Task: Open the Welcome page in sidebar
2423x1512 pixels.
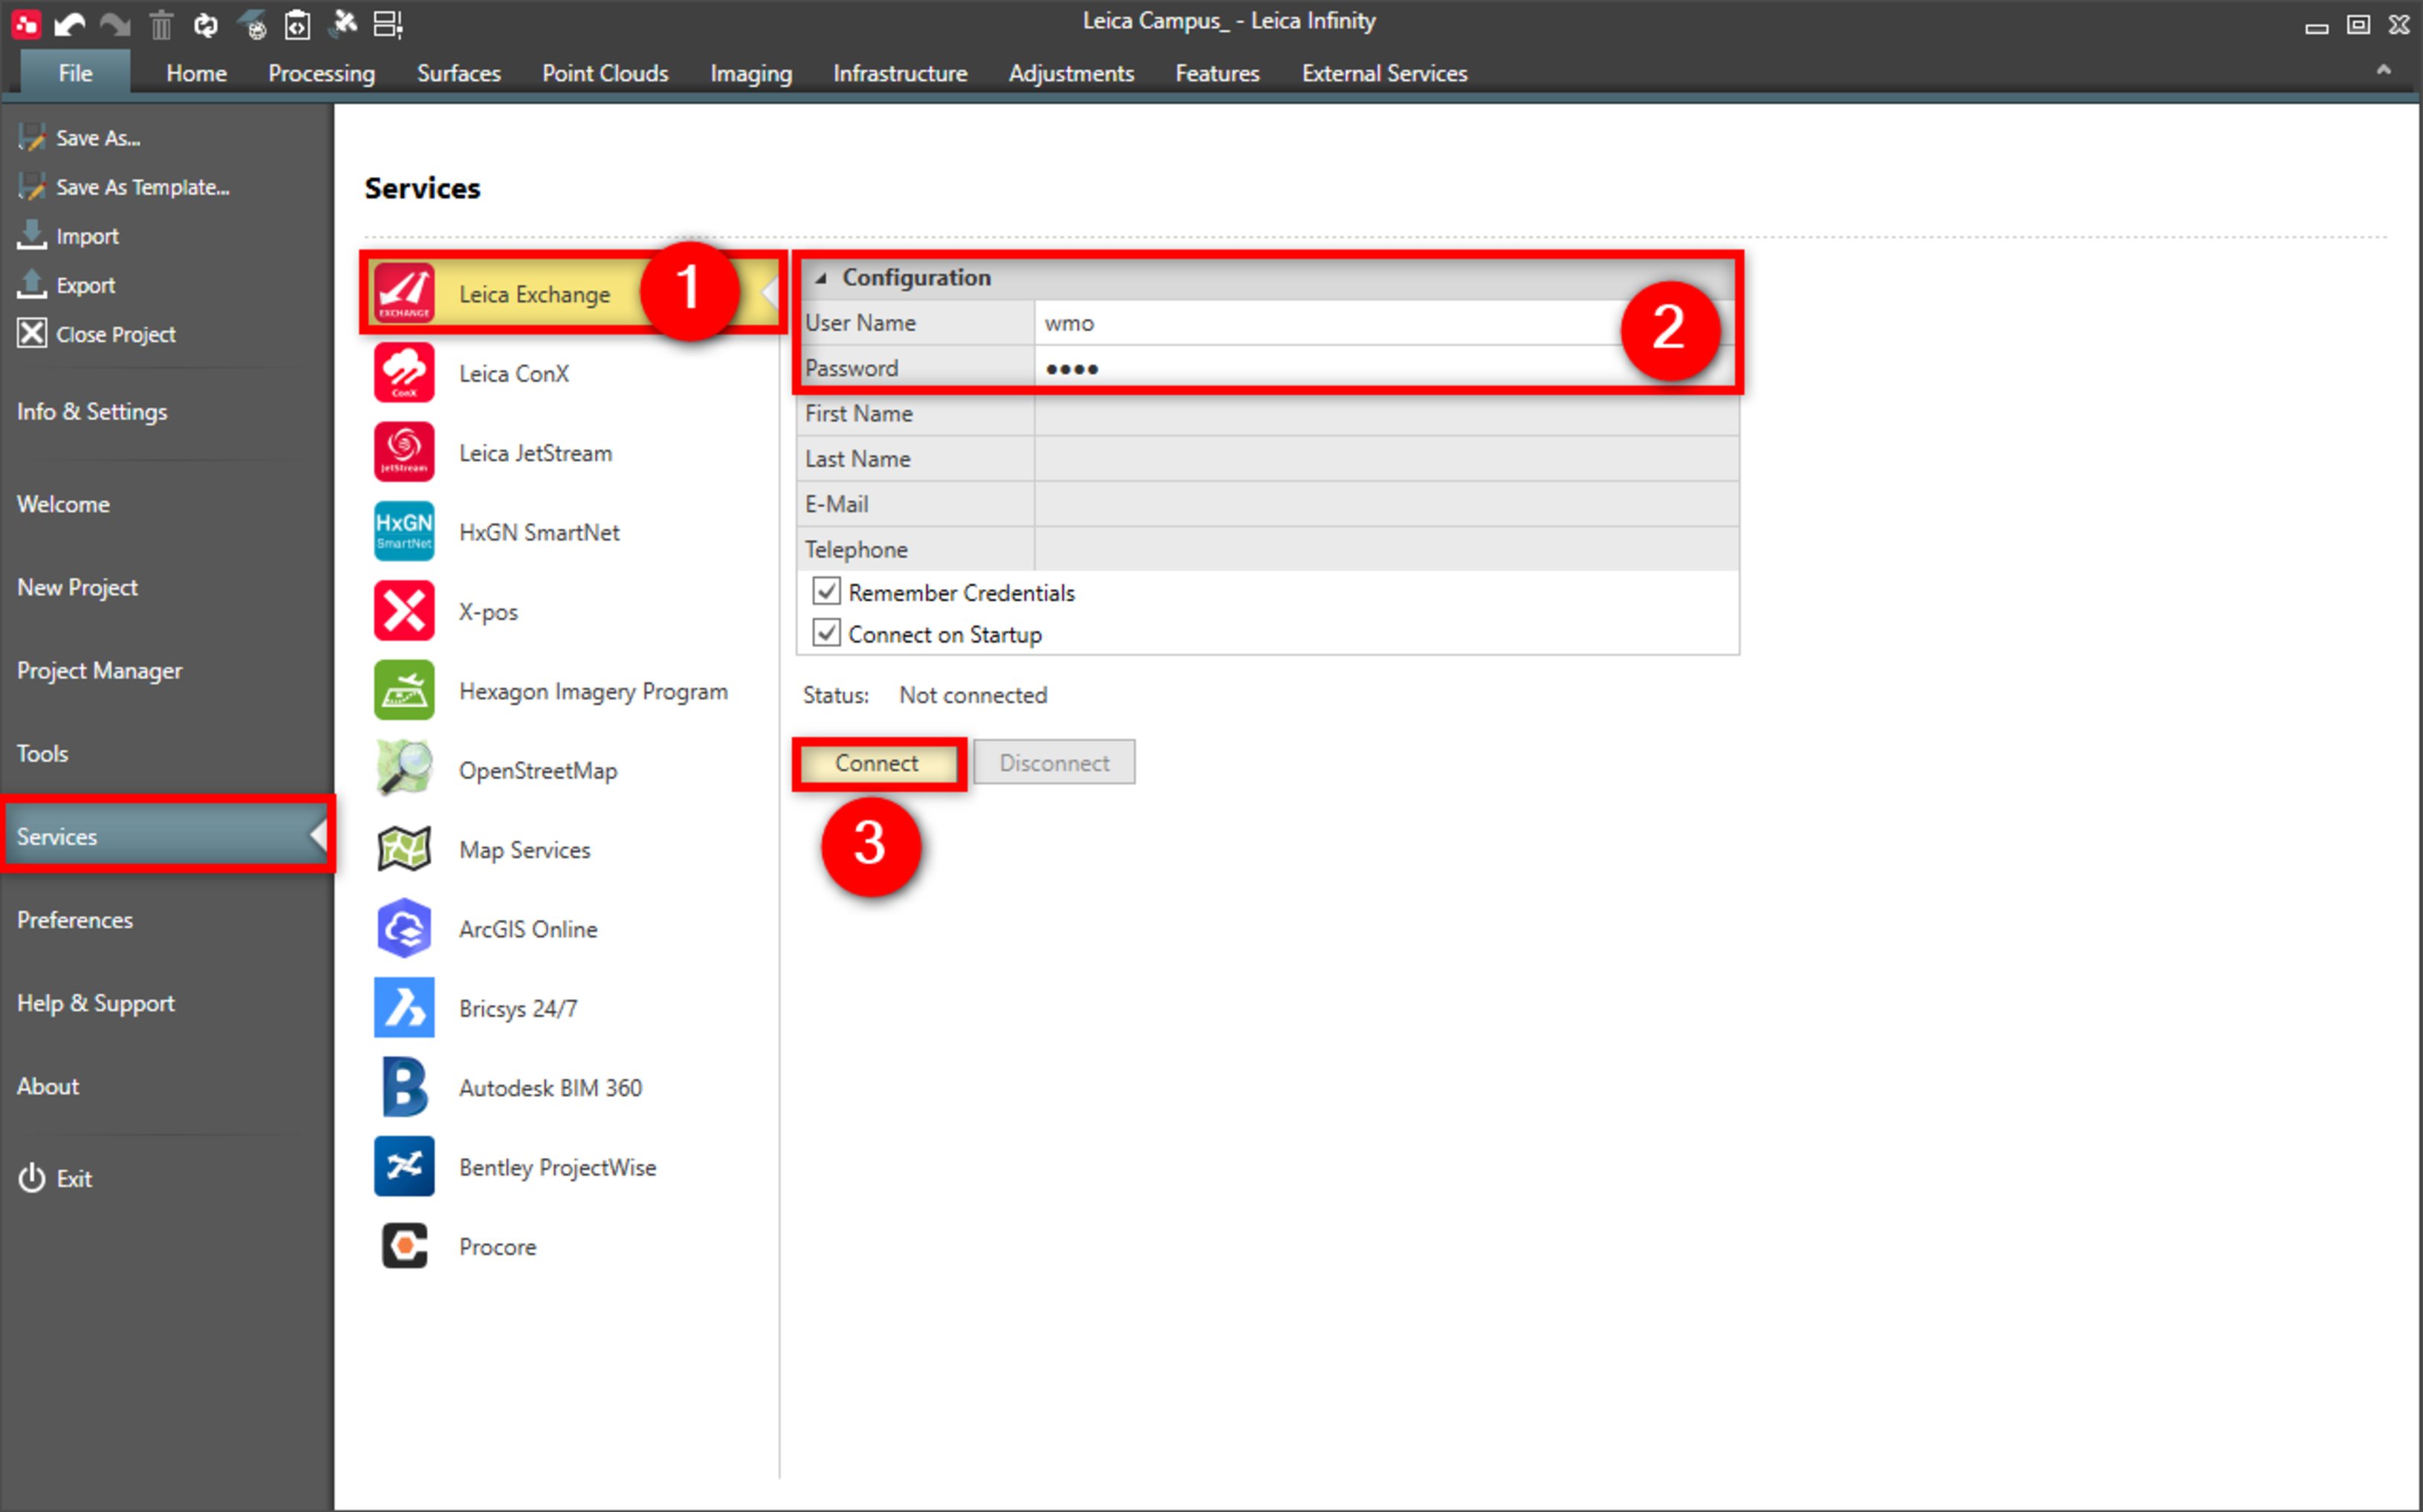Action: click(x=63, y=504)
